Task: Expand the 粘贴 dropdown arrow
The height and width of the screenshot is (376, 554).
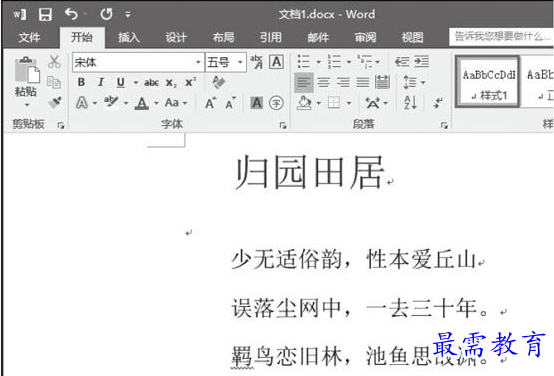Action: pos(27,105)
